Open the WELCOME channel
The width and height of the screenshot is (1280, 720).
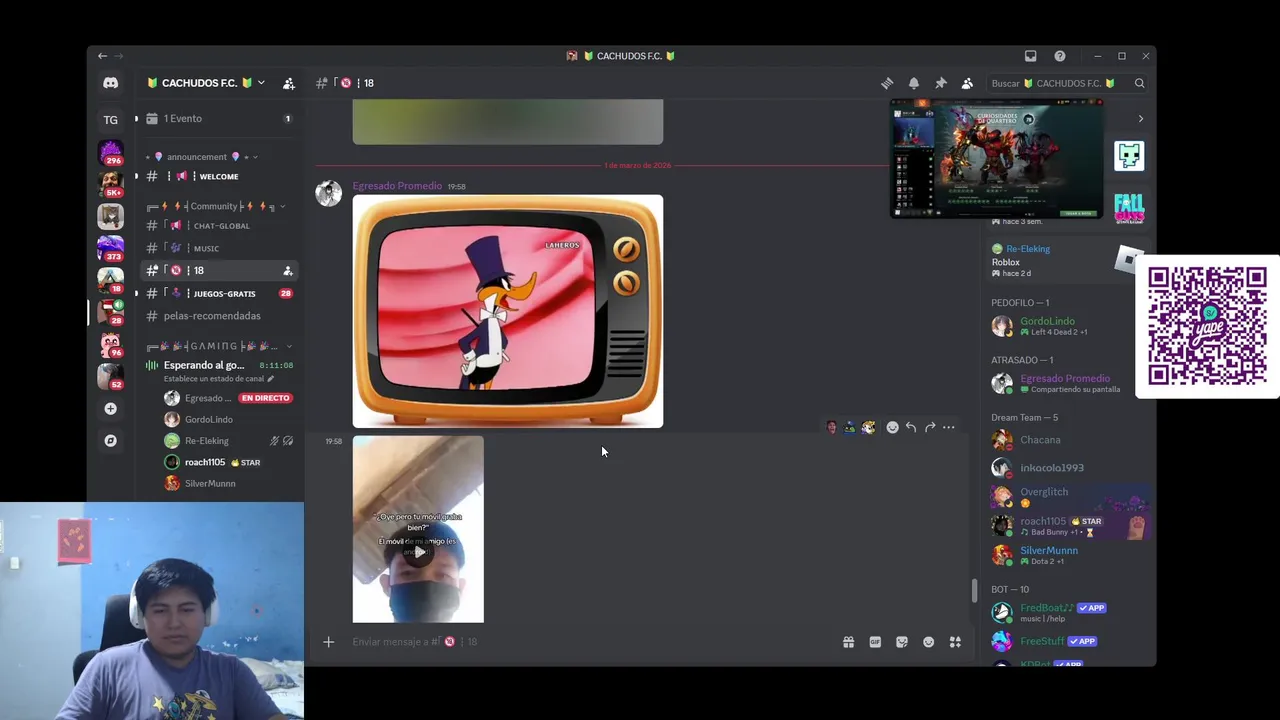pyautogui.click(x=217, y=176)
